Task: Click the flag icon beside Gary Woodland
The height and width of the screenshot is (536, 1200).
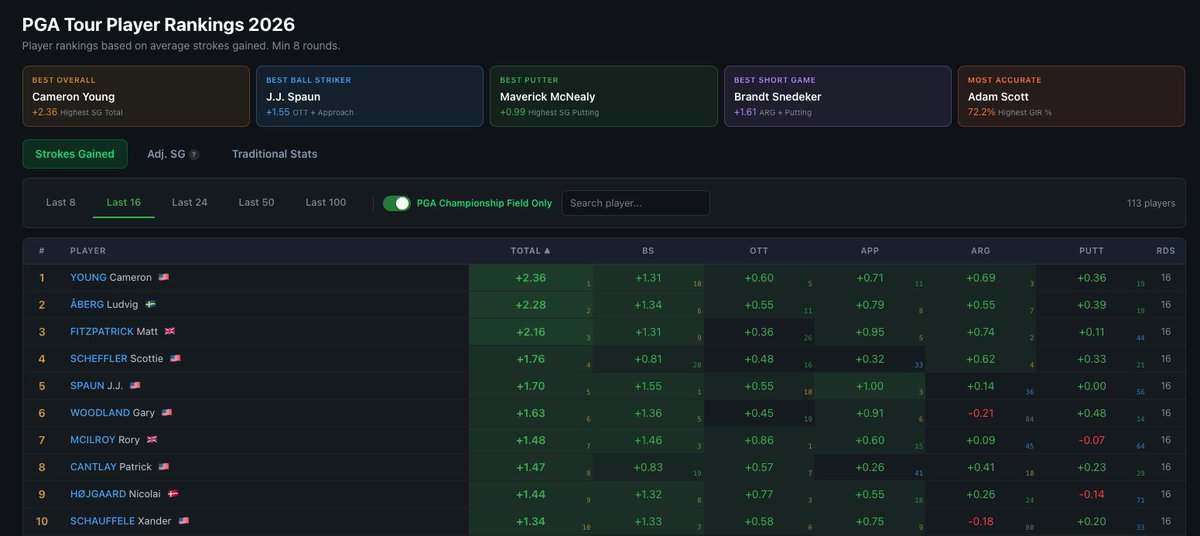Action: 167,412
